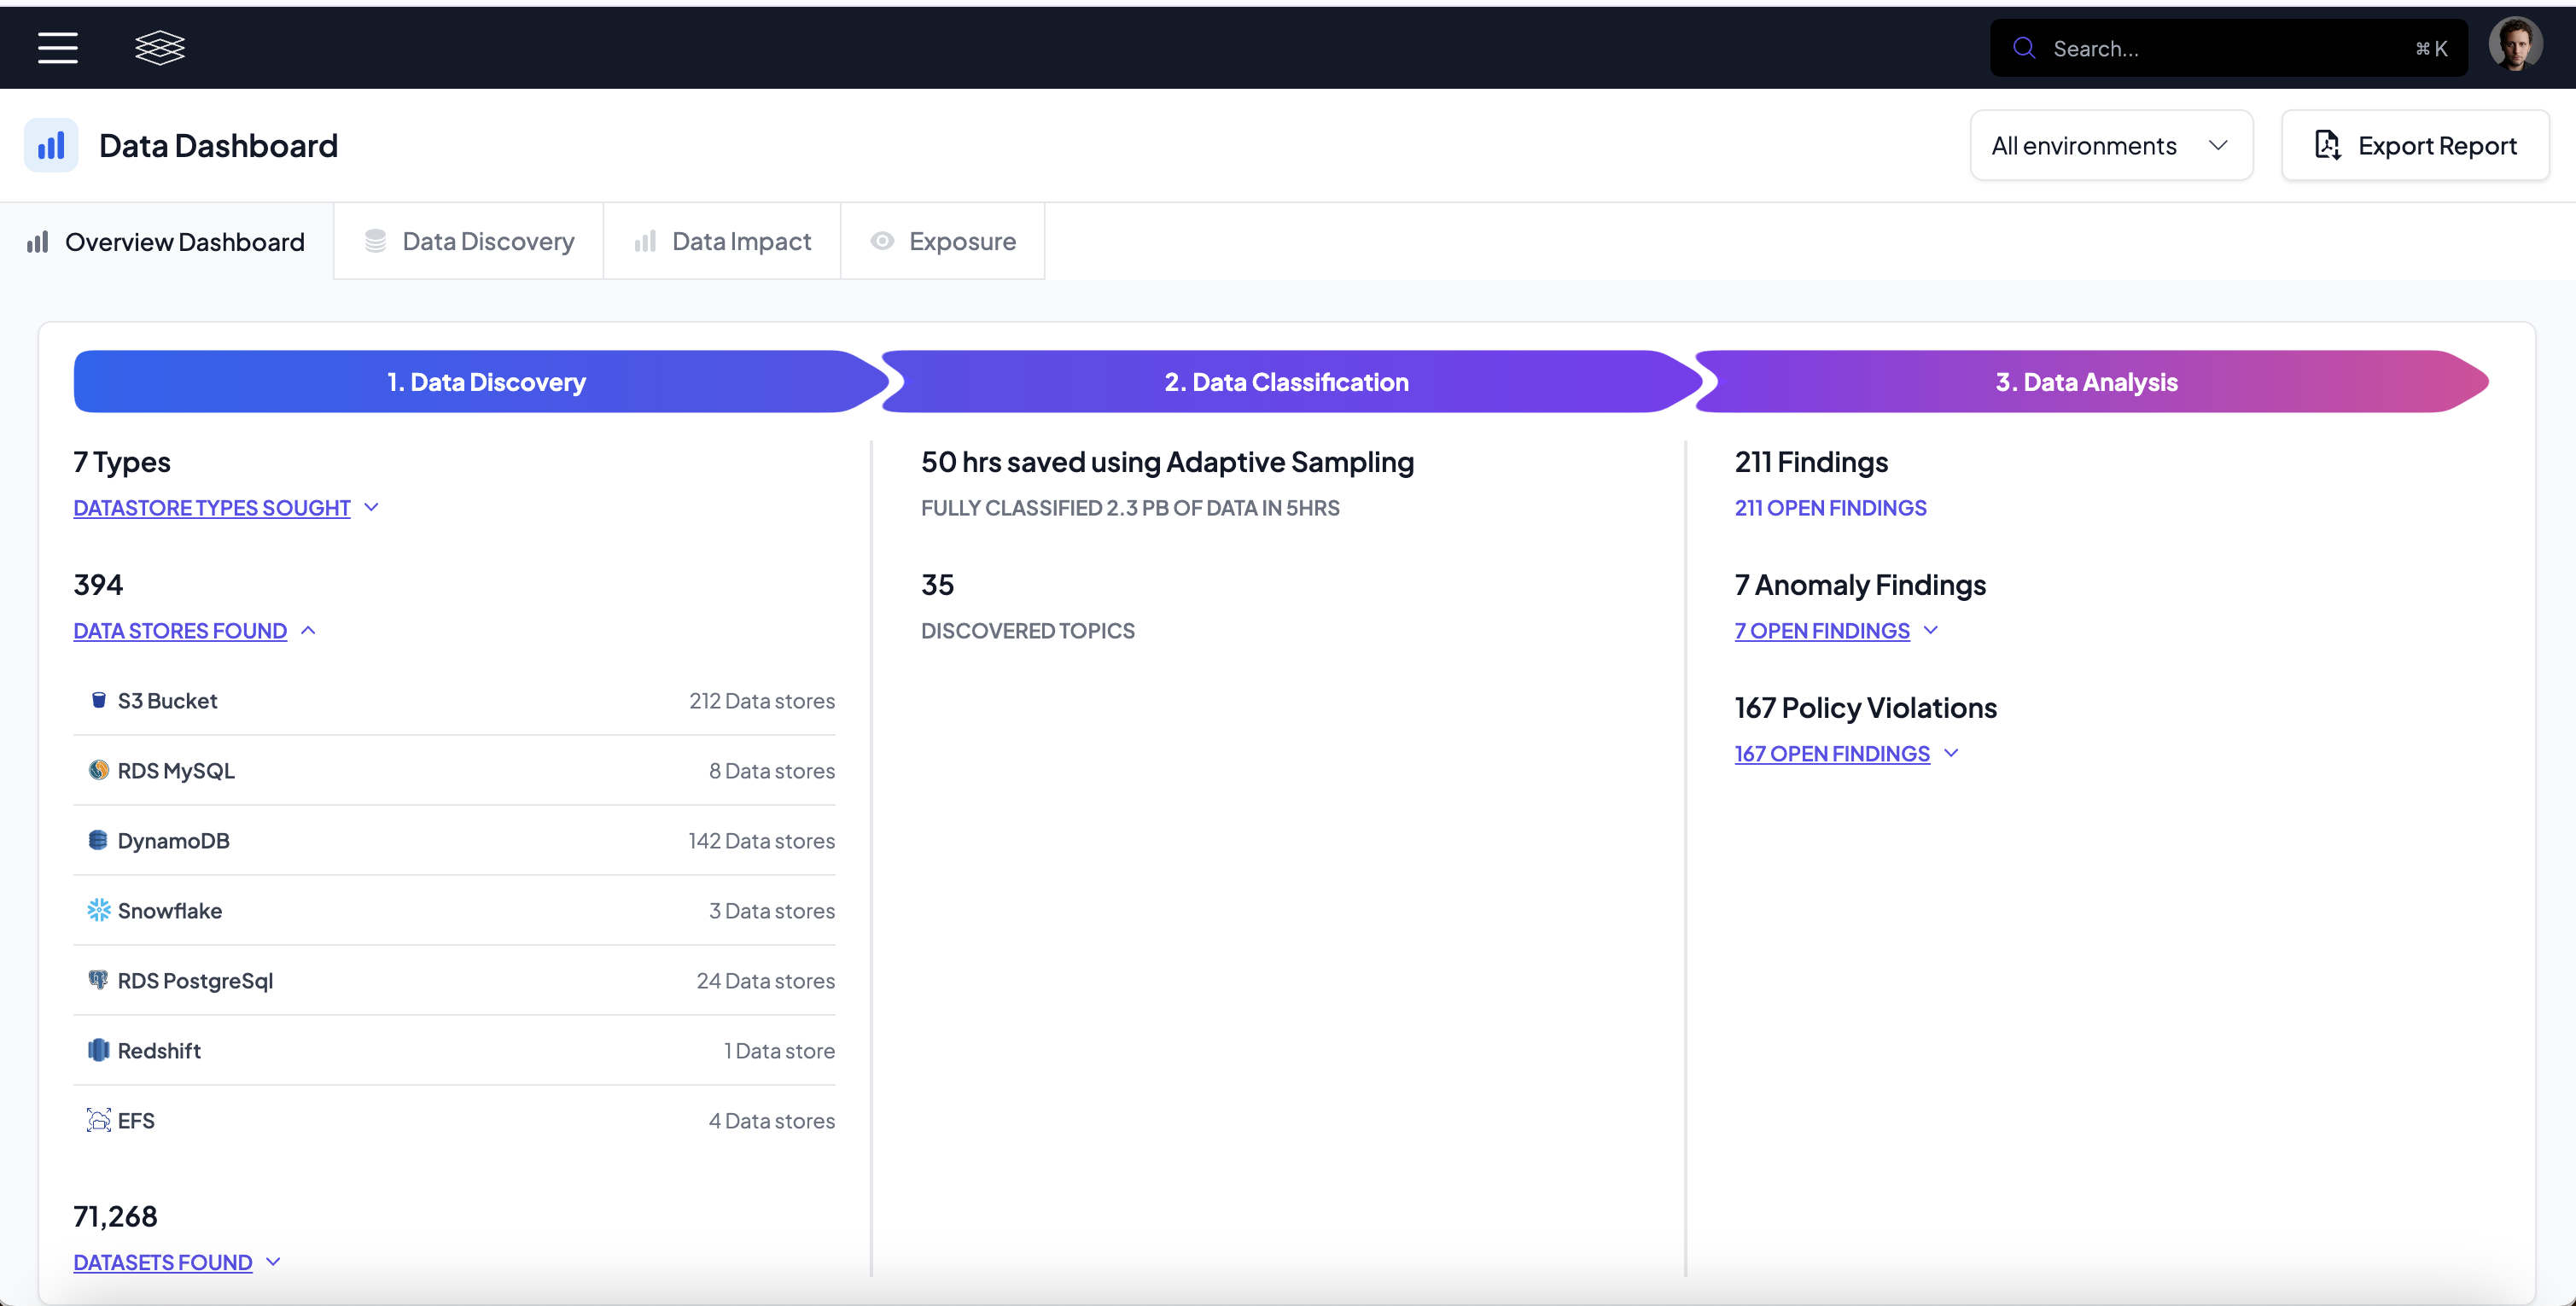Click the Data Impact chart icon
This screenshot has width=2576, height=1306.
(x=646, y=241)
